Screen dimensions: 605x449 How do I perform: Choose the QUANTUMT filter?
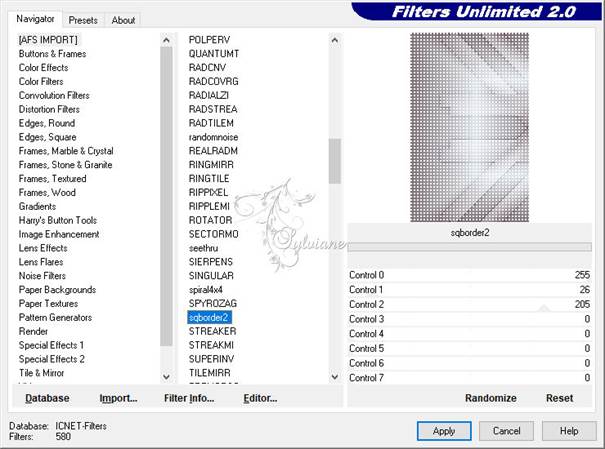coord(214,54)
